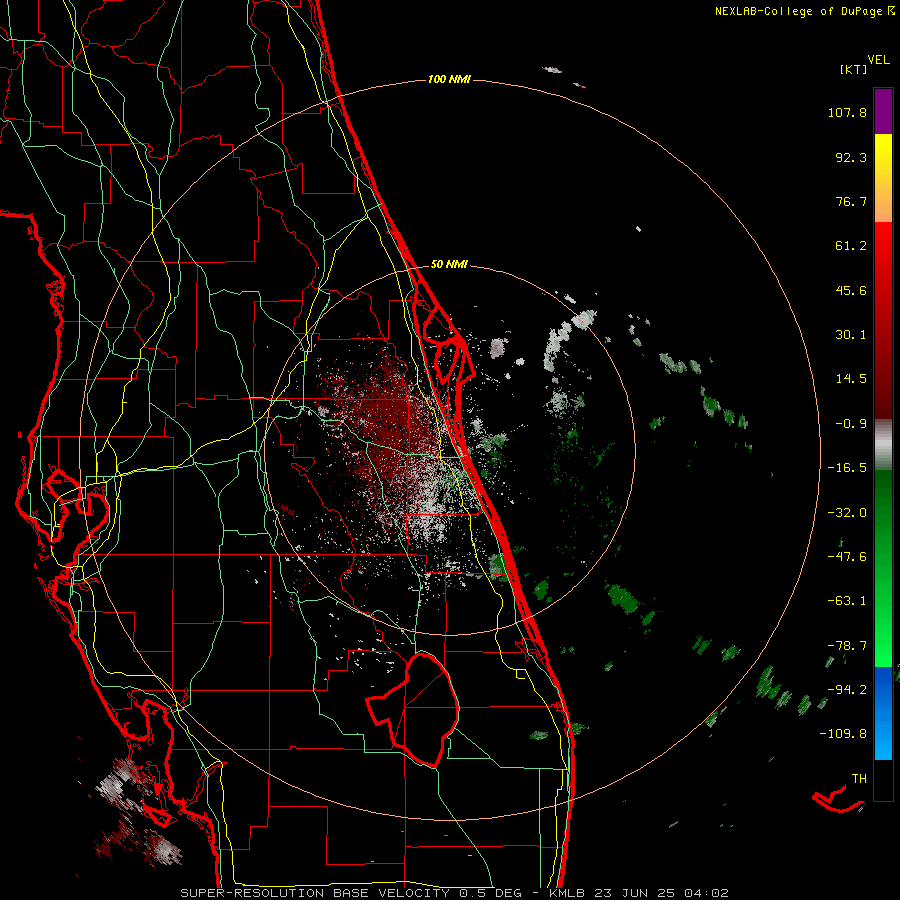This screenshot has width=900, height=900.
Task: Click the purple segment of the velocity color bar
Action: (883, 111)
